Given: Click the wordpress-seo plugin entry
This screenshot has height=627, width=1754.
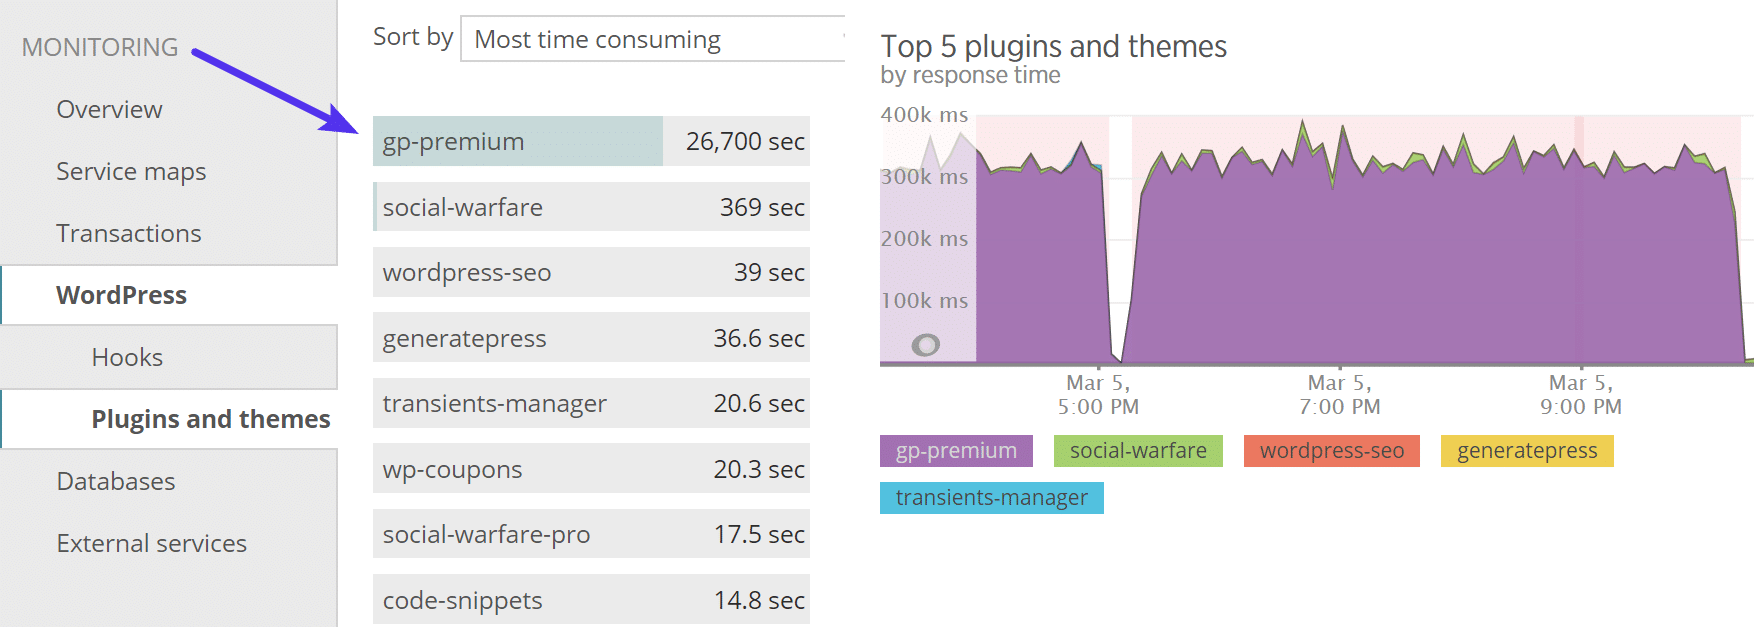Looking at the screenshot, I should point(590,272).
